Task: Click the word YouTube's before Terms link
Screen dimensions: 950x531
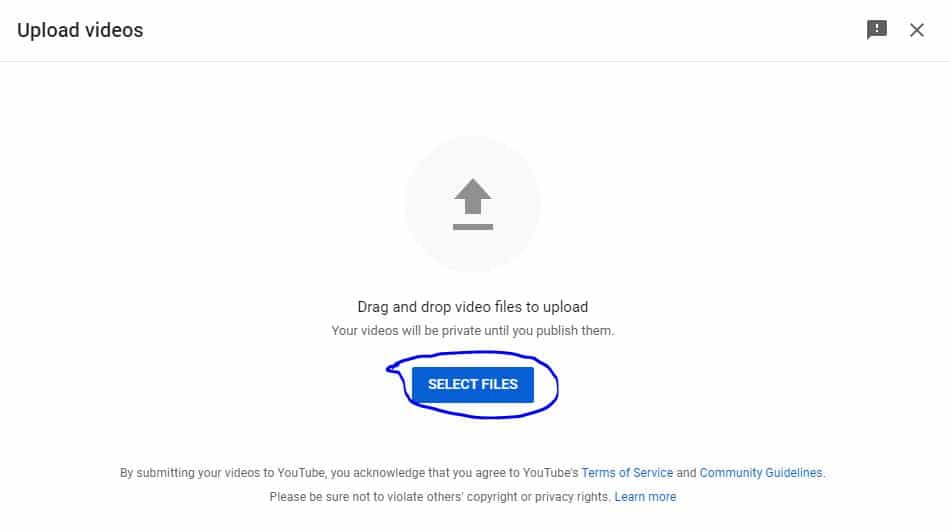Action: coord(551,473)
